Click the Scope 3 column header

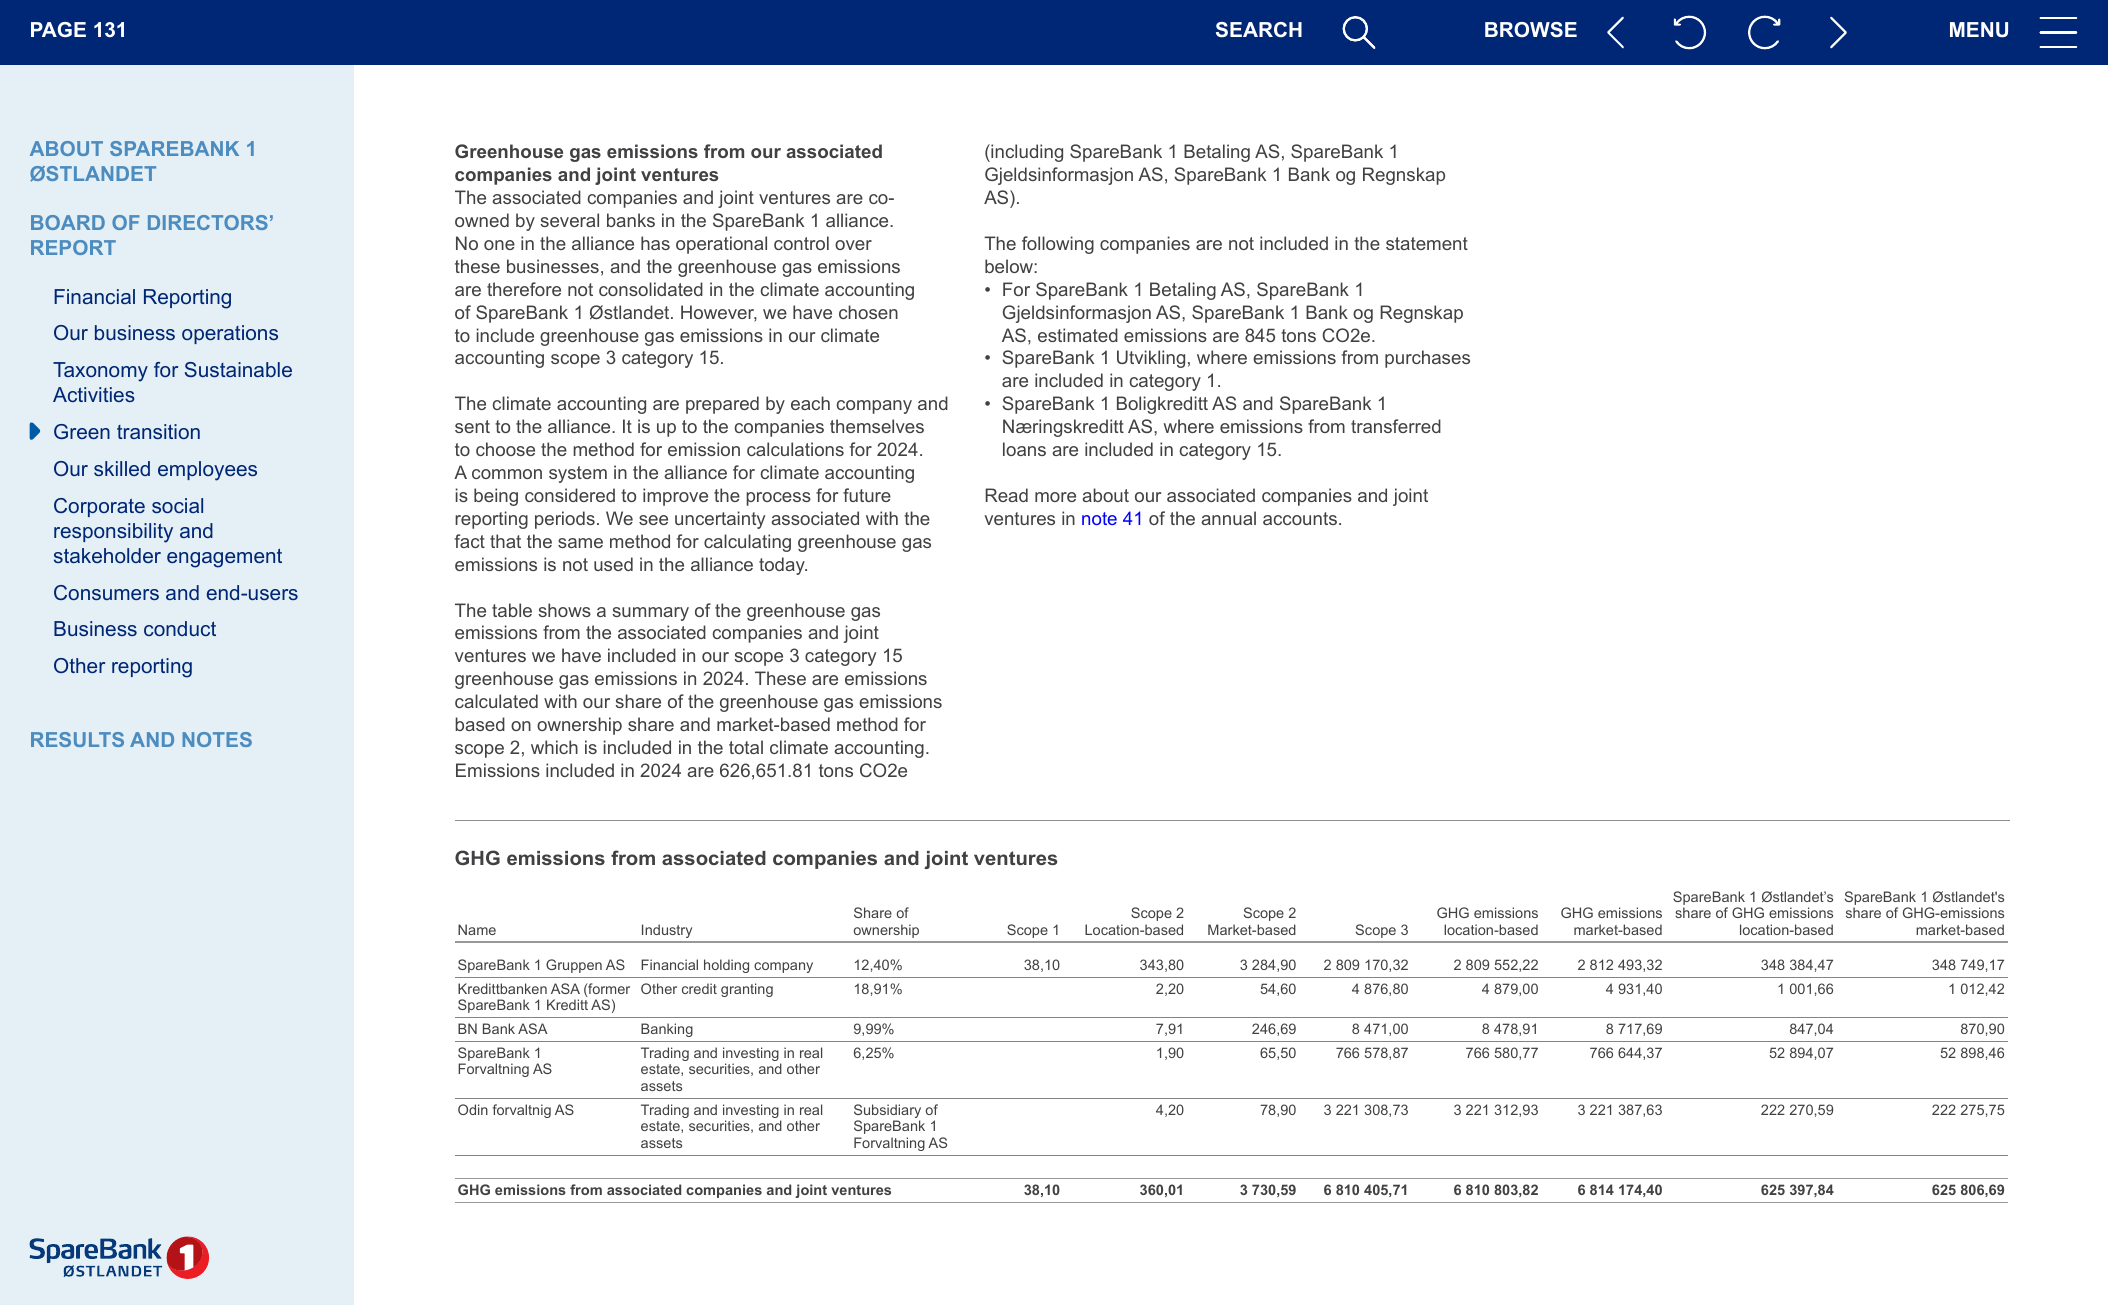[x=1381, y=930]
